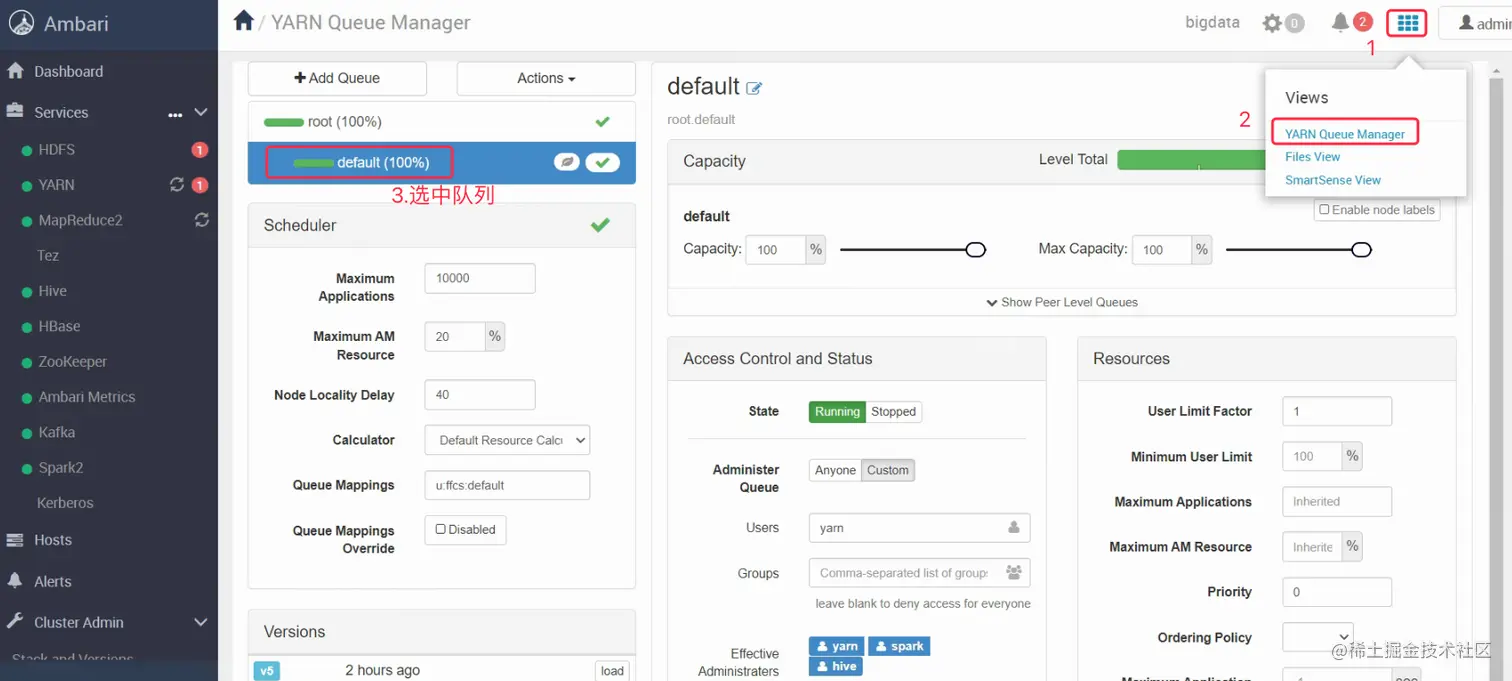Screen dimensions: 1512x681
Task: Select the default (100%) queue
Action: (x=442, y=162)
